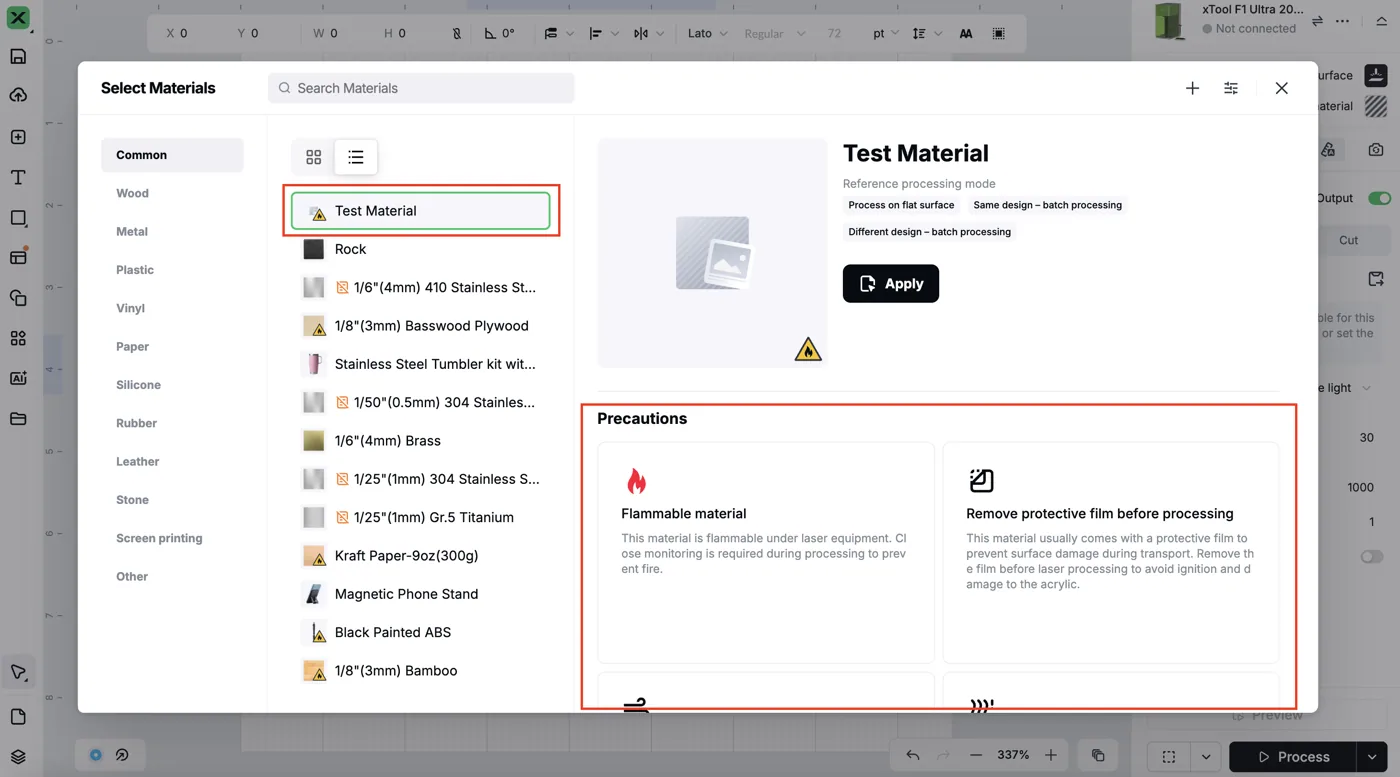Open material filter settings icon
This screenshot has height=777, width=1400.
[1231, 88]
